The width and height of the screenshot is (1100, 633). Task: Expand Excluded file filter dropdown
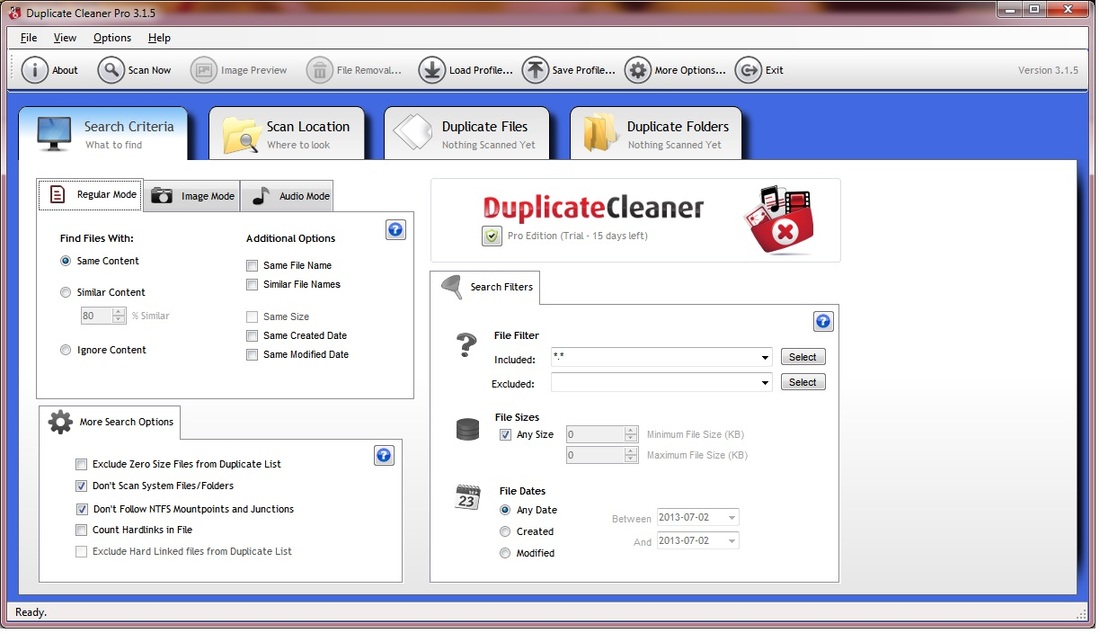765,383
